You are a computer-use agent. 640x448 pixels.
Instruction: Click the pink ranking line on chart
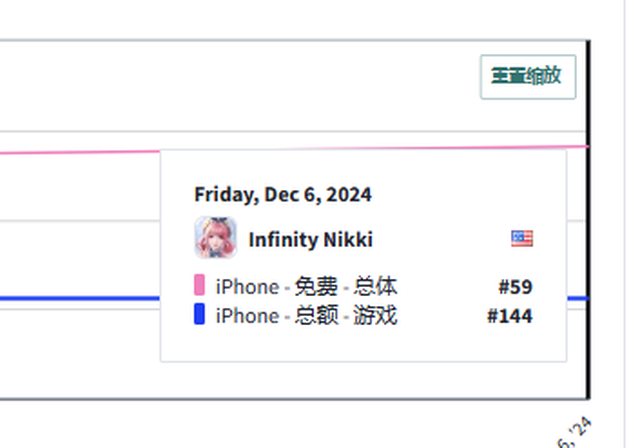[x=80, y=152]
